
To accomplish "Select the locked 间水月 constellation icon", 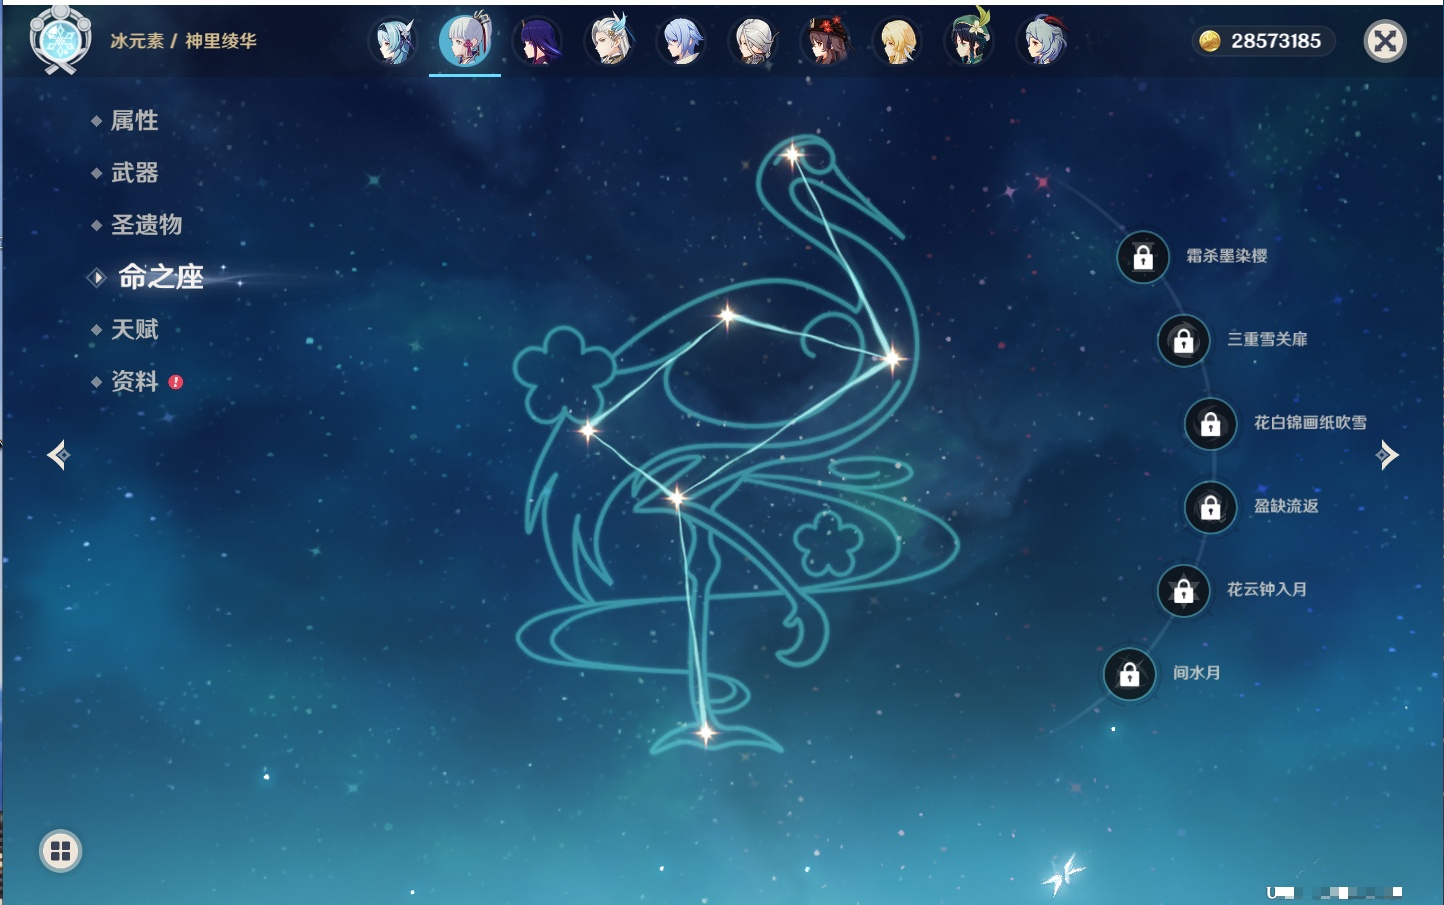I will [1129, 675].
